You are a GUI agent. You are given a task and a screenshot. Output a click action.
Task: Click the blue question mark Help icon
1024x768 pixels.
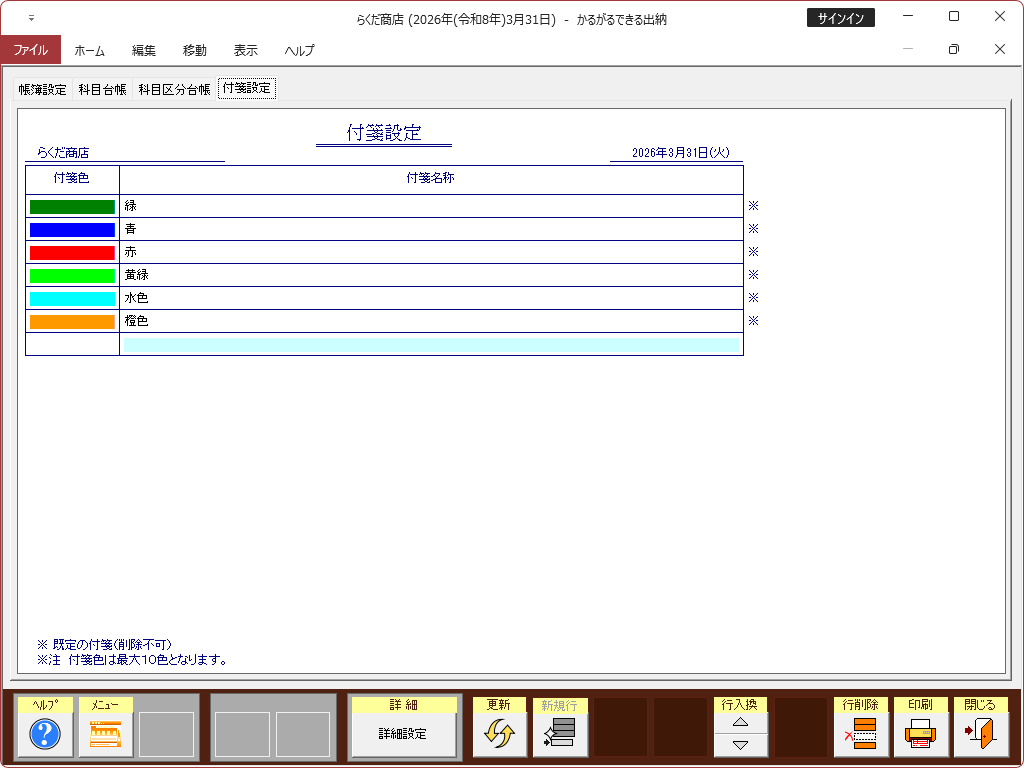point(46,735)
